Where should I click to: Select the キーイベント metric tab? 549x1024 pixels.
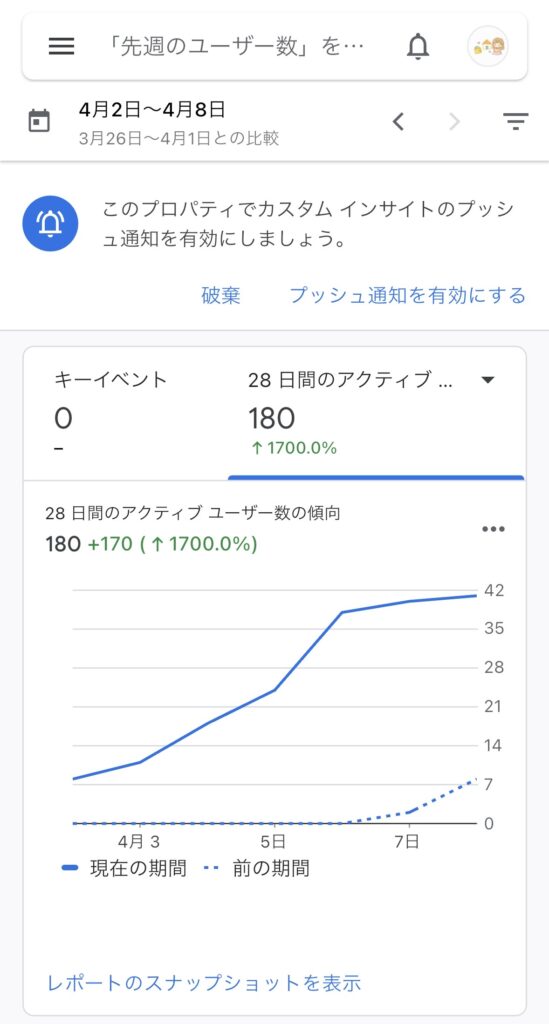coord(126,415)
